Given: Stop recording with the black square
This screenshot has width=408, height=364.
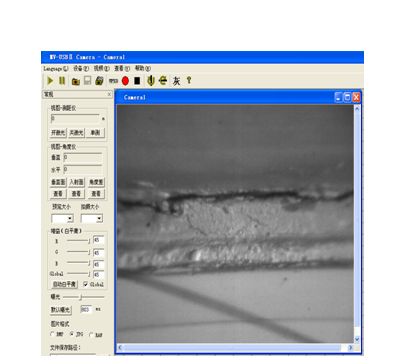Looking at the screenshot, I should [x=137, y=81].
